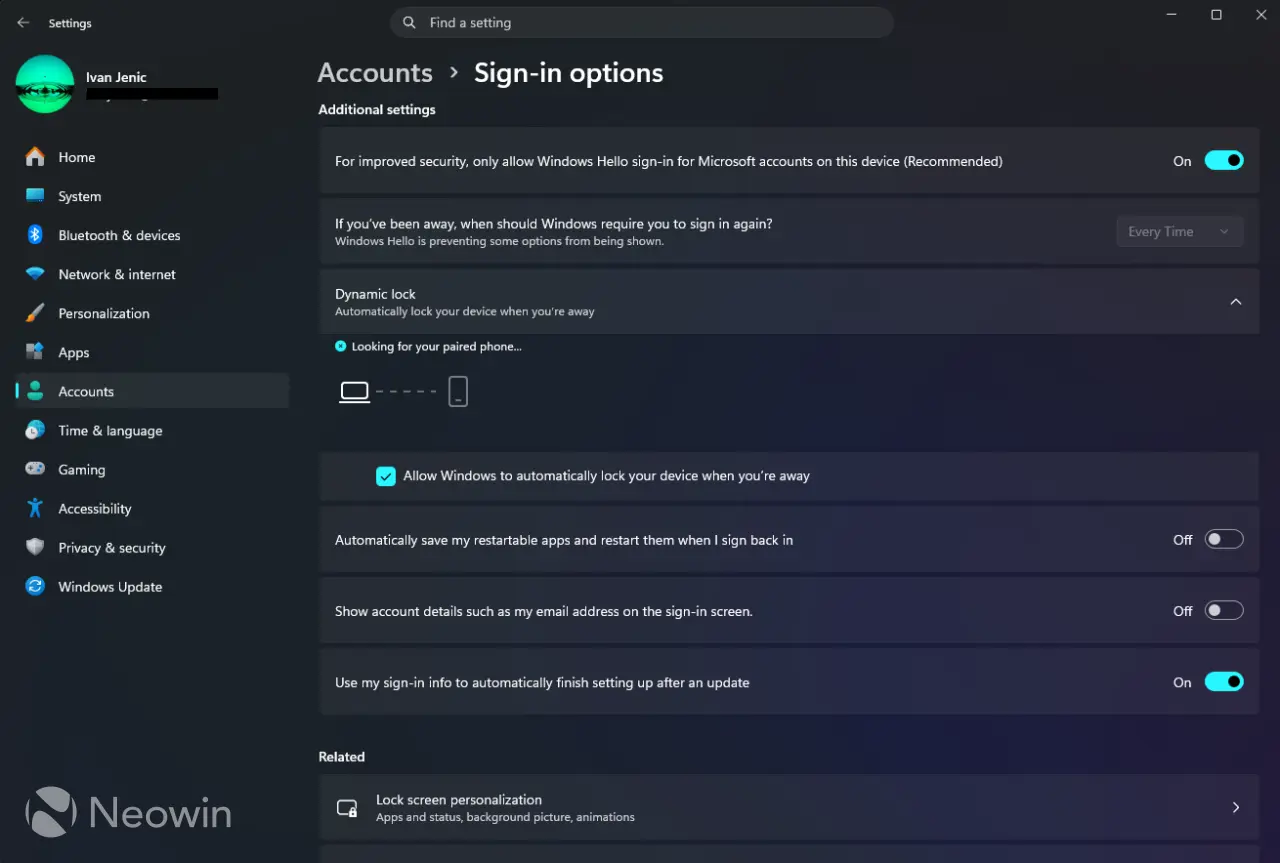Screen dimensions: 1280x863
Task: Open Network & internet settings
Action: pos(152,274)
